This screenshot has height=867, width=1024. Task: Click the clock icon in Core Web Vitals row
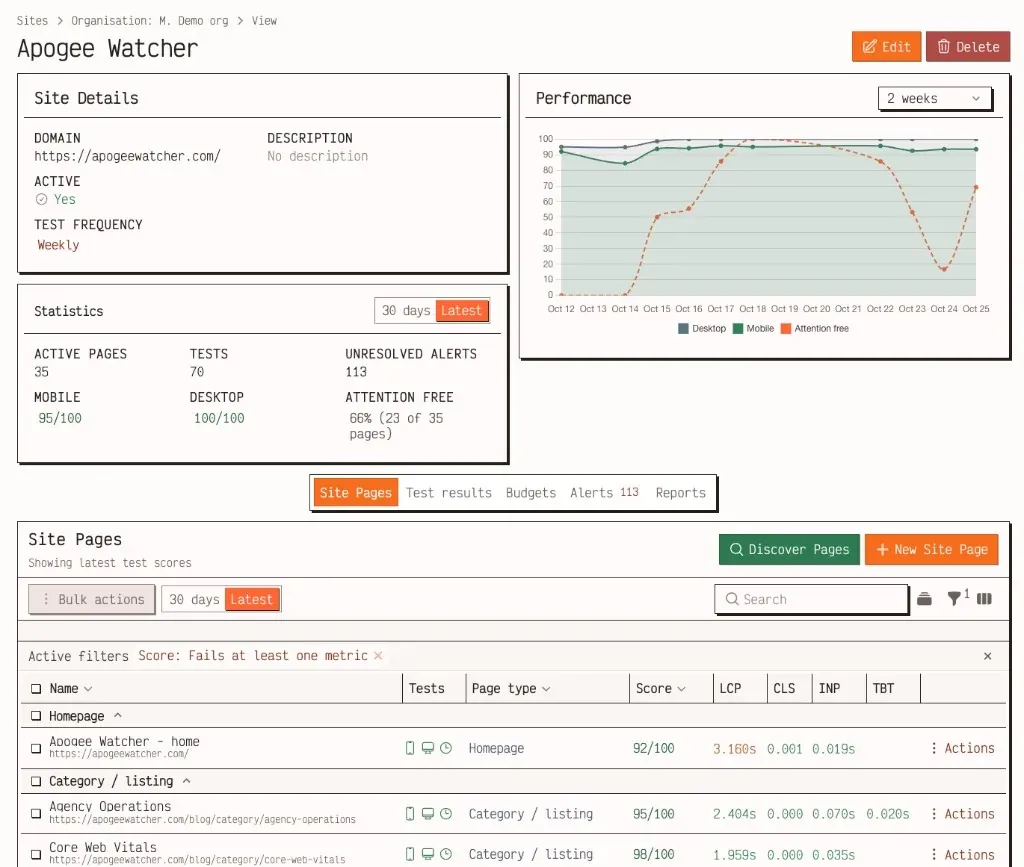coord(446,854)
